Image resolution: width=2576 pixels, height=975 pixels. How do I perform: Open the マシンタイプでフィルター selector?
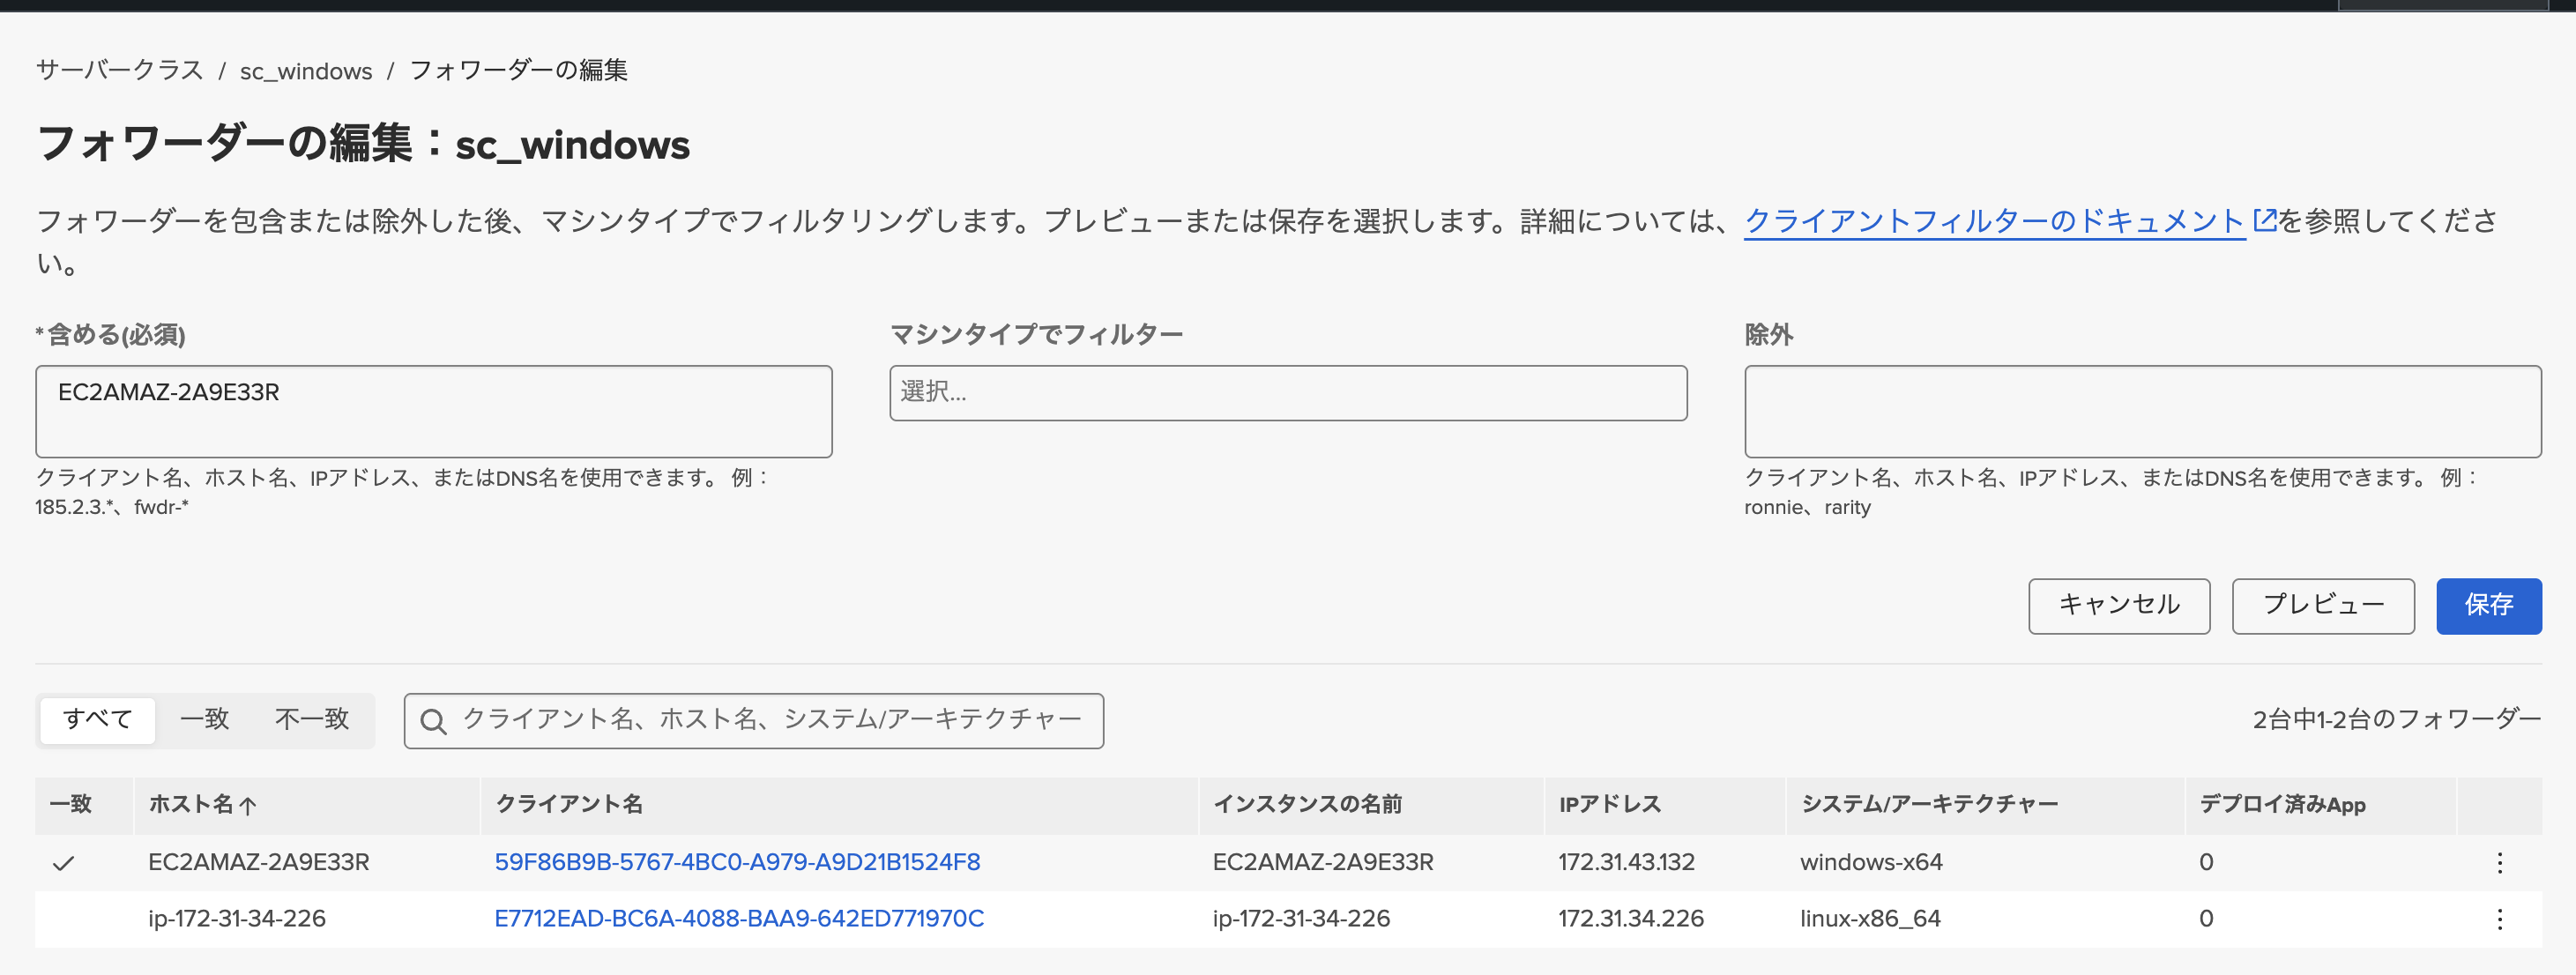click(x=1289, y=394)
